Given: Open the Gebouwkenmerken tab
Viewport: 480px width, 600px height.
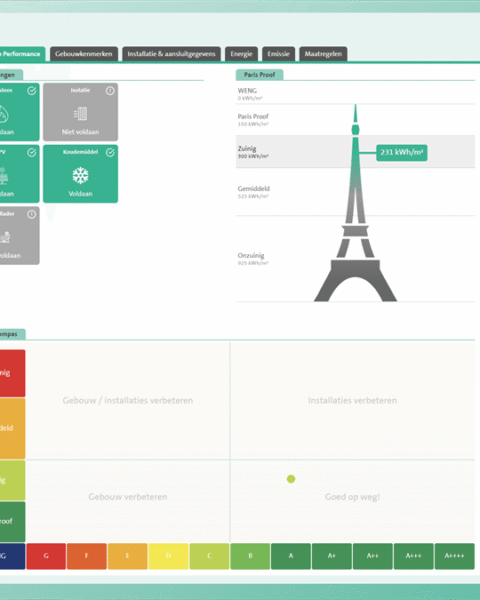Looking at the screenshot, I should pos(83,54).
